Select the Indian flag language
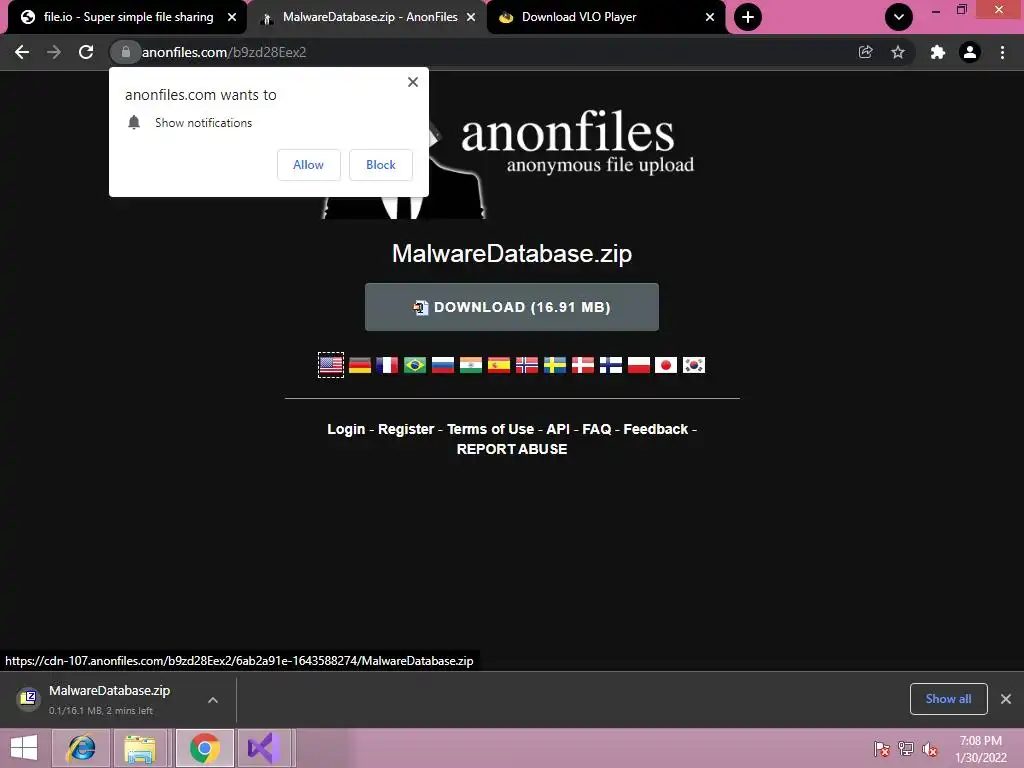The image size is (1024, 768). pos(471,364)
